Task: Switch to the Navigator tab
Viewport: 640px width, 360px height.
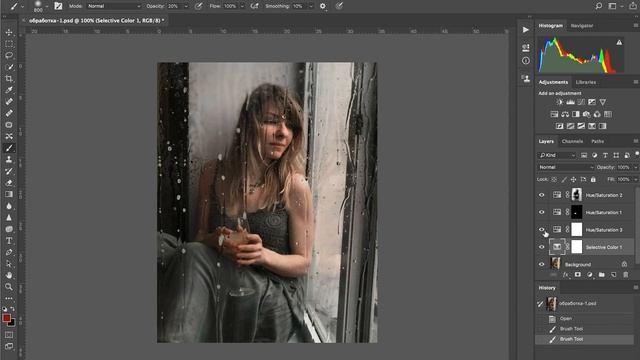Action: click(582, 26)
